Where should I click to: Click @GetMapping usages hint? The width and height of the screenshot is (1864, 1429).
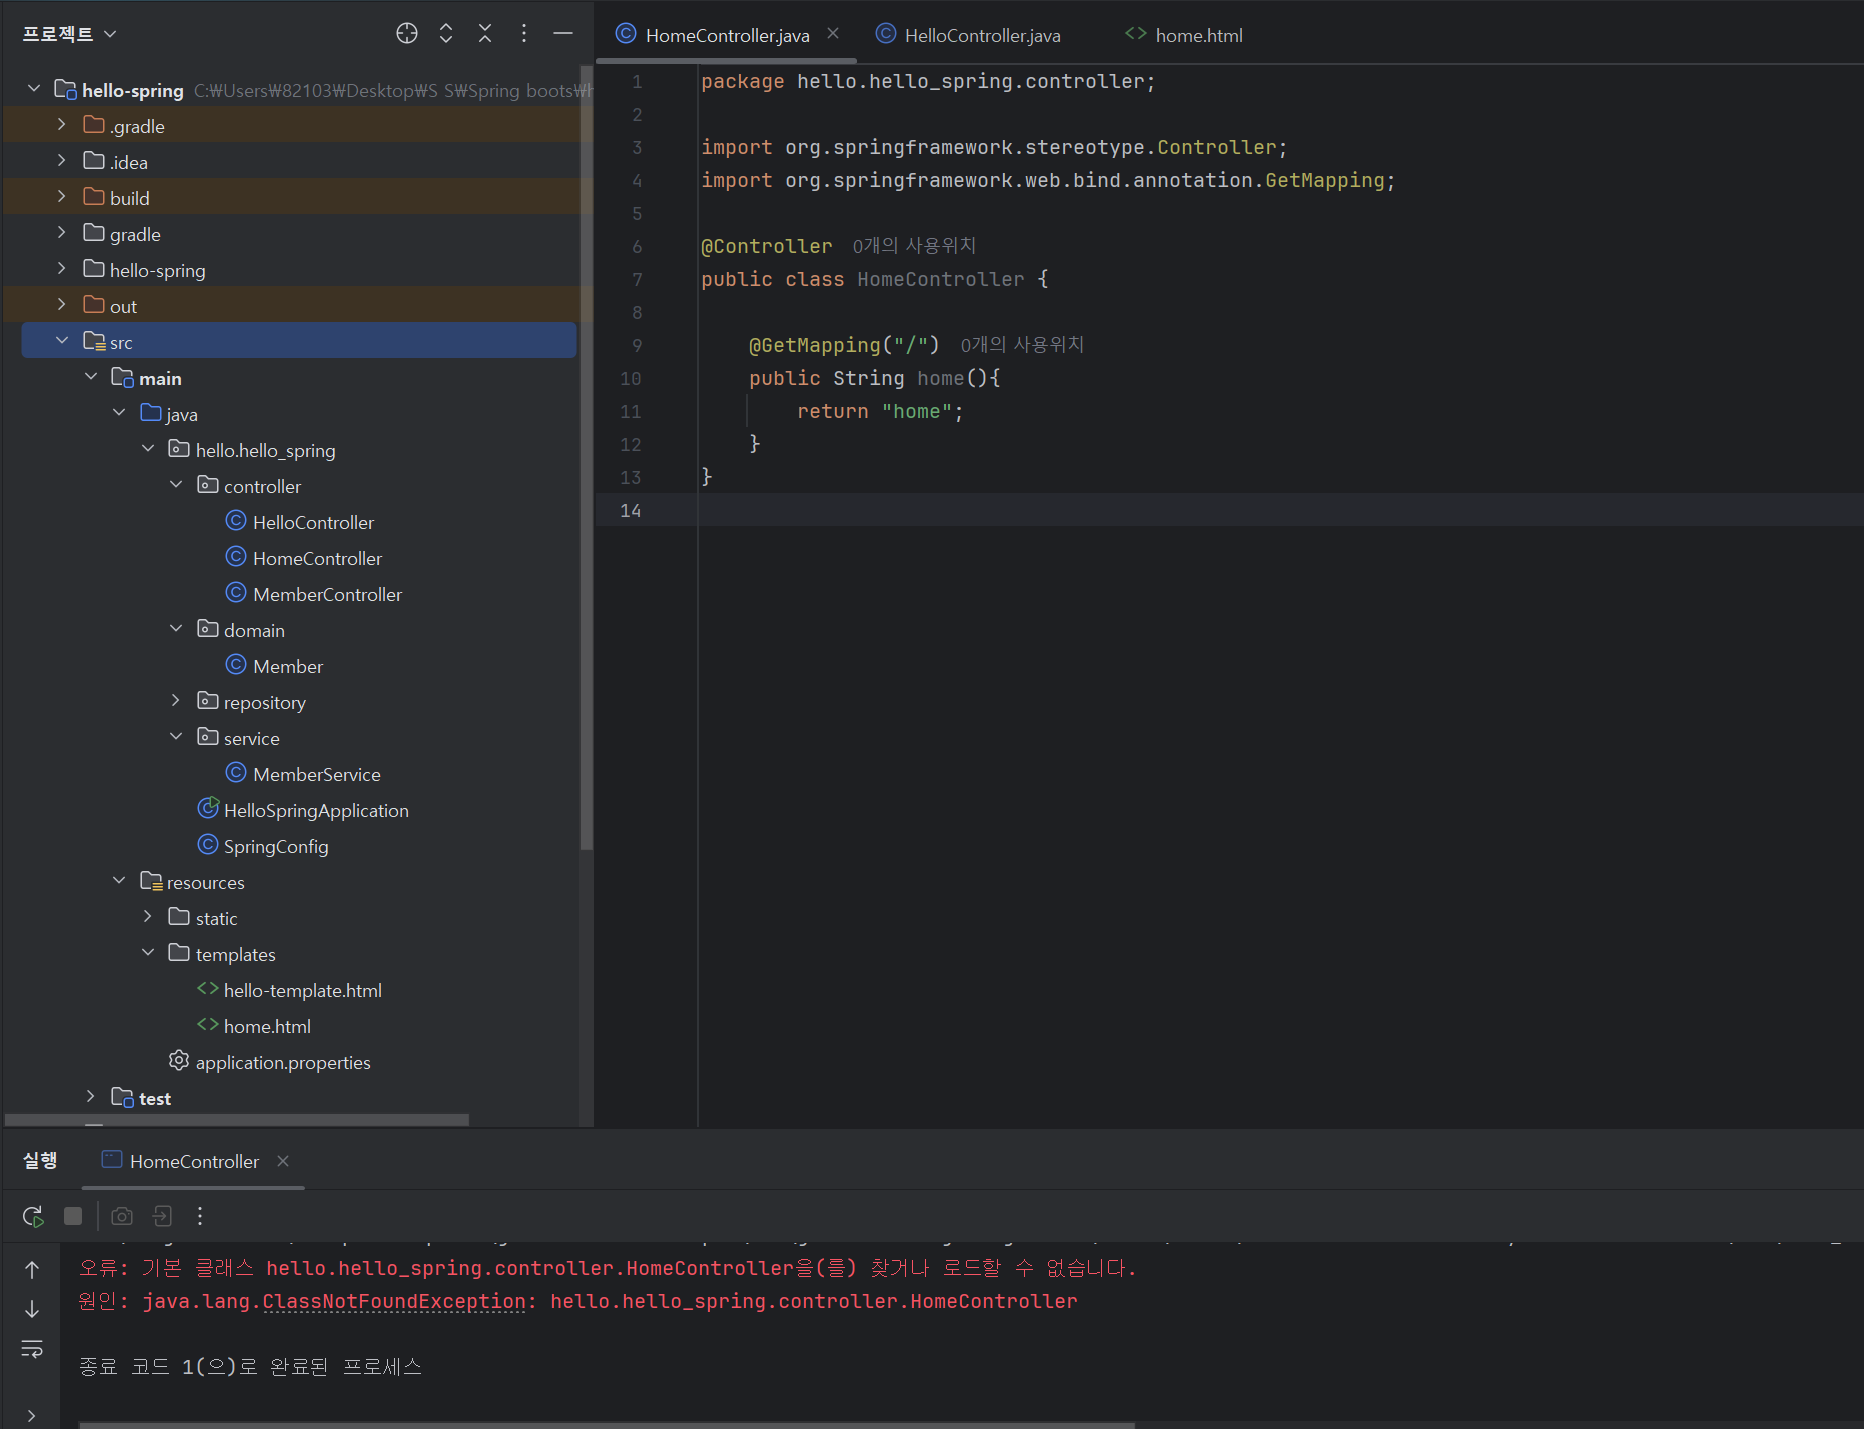(x=1022, y=344)
